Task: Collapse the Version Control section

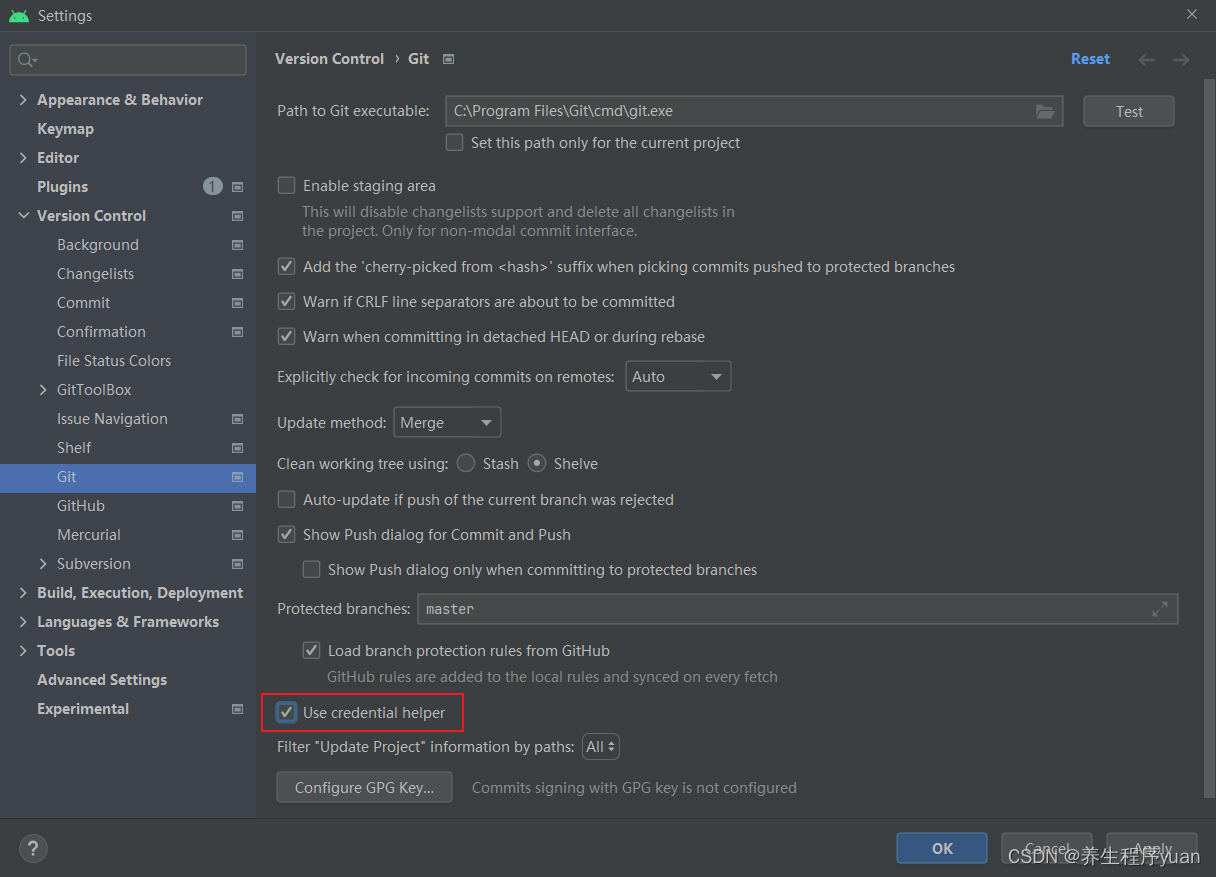Action: (24, 216)
